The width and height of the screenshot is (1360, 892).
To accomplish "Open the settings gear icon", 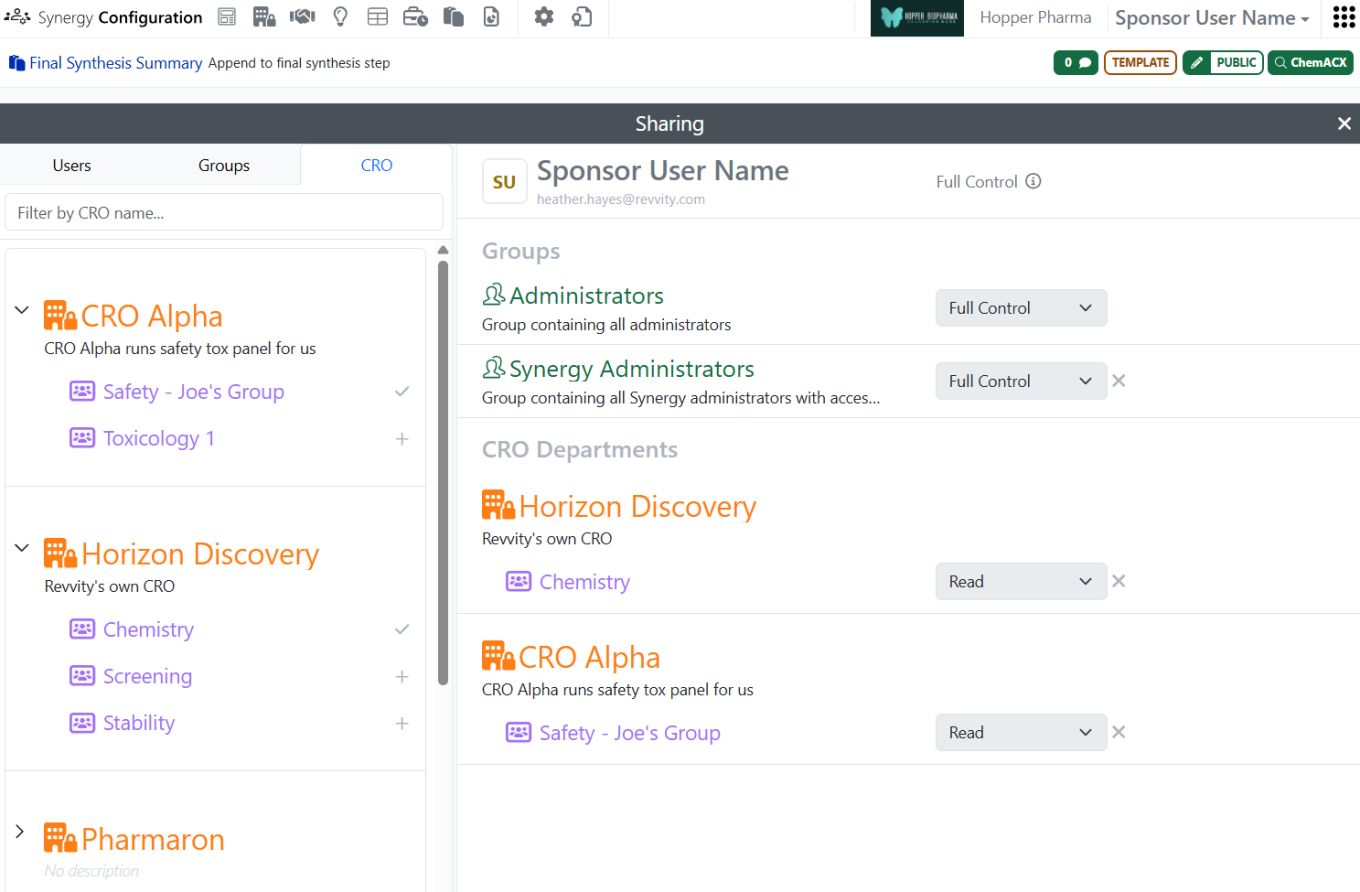I will coord(544,17).
